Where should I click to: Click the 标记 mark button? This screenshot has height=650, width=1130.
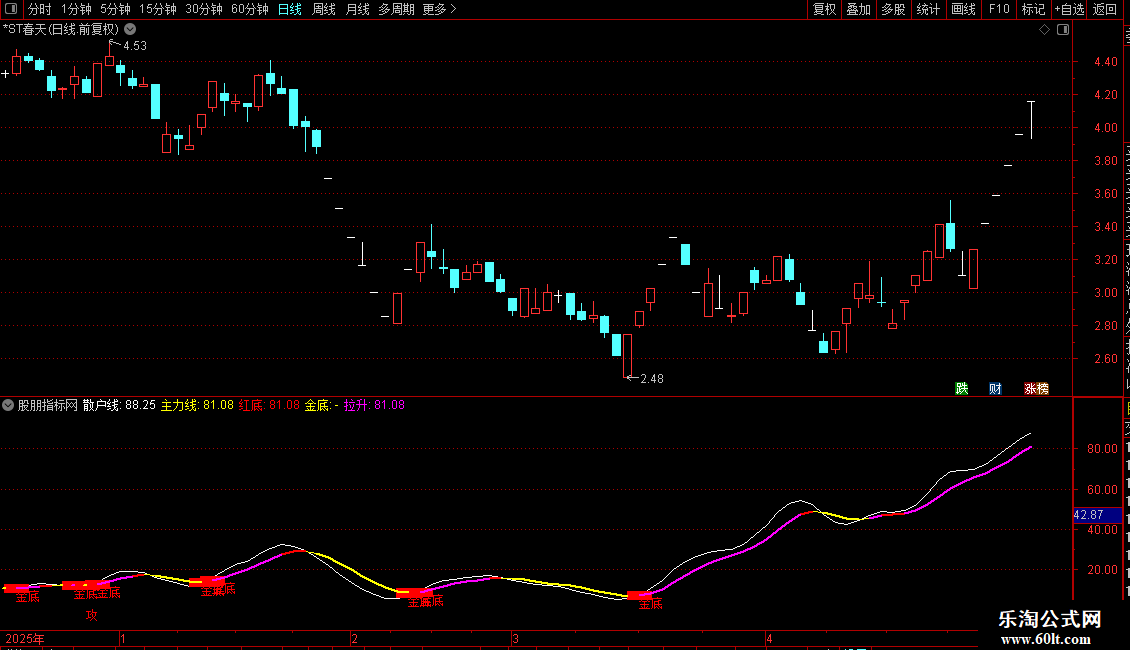[x=1033, y=9]
